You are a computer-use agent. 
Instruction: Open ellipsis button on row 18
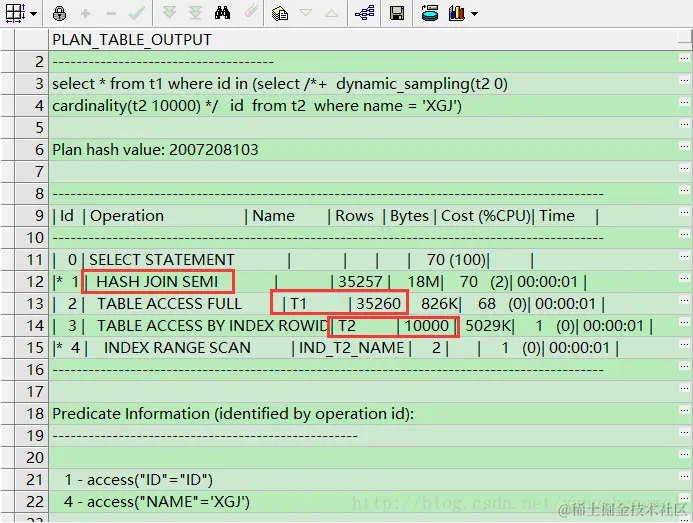pos(685,411)
